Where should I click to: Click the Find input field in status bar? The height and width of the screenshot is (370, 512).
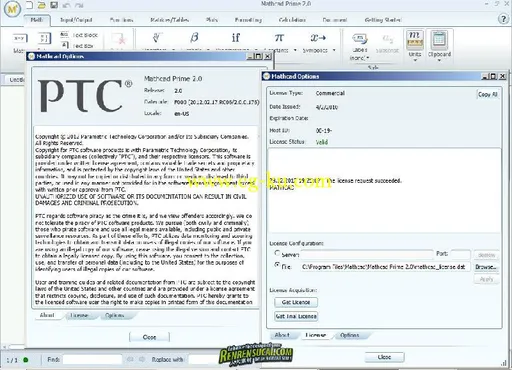pyautogui.click(x=92, y=359)
